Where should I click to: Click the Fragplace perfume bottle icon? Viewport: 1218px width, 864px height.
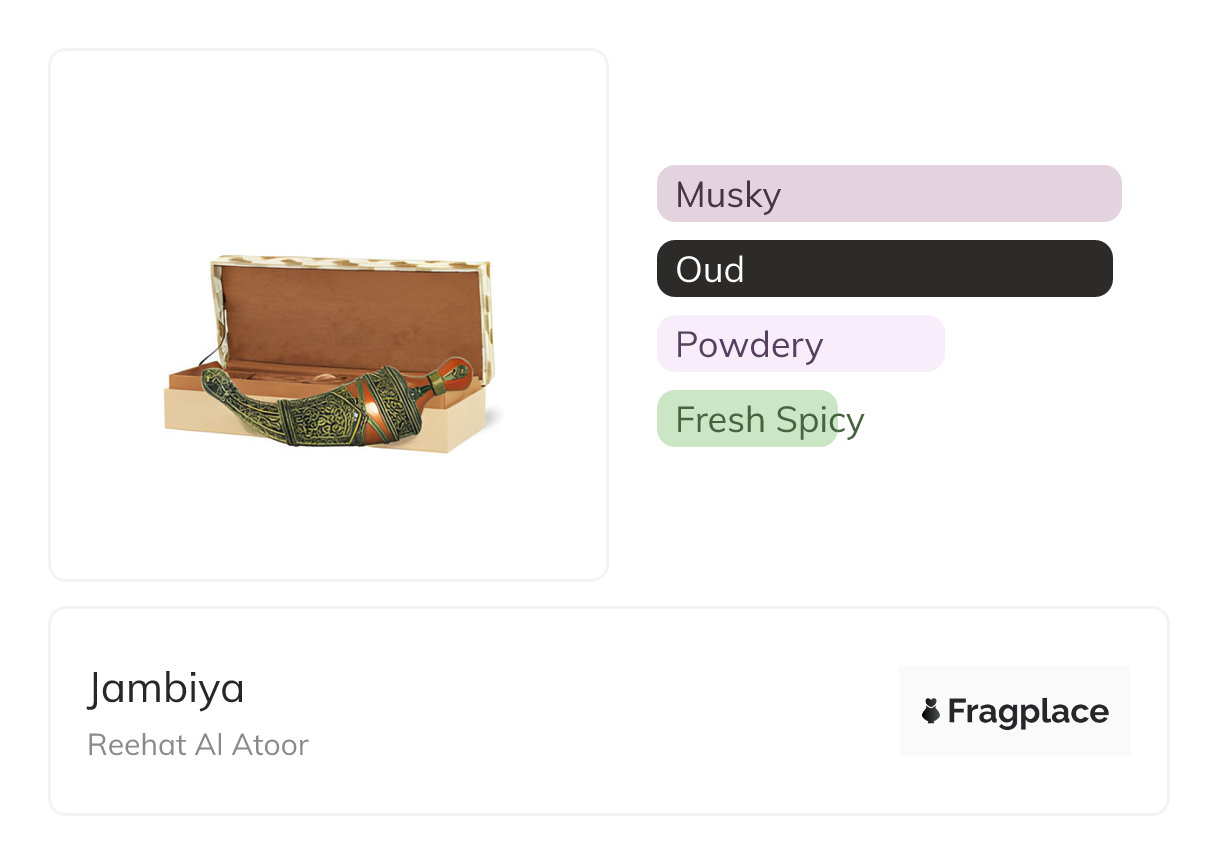click(931, 711)
